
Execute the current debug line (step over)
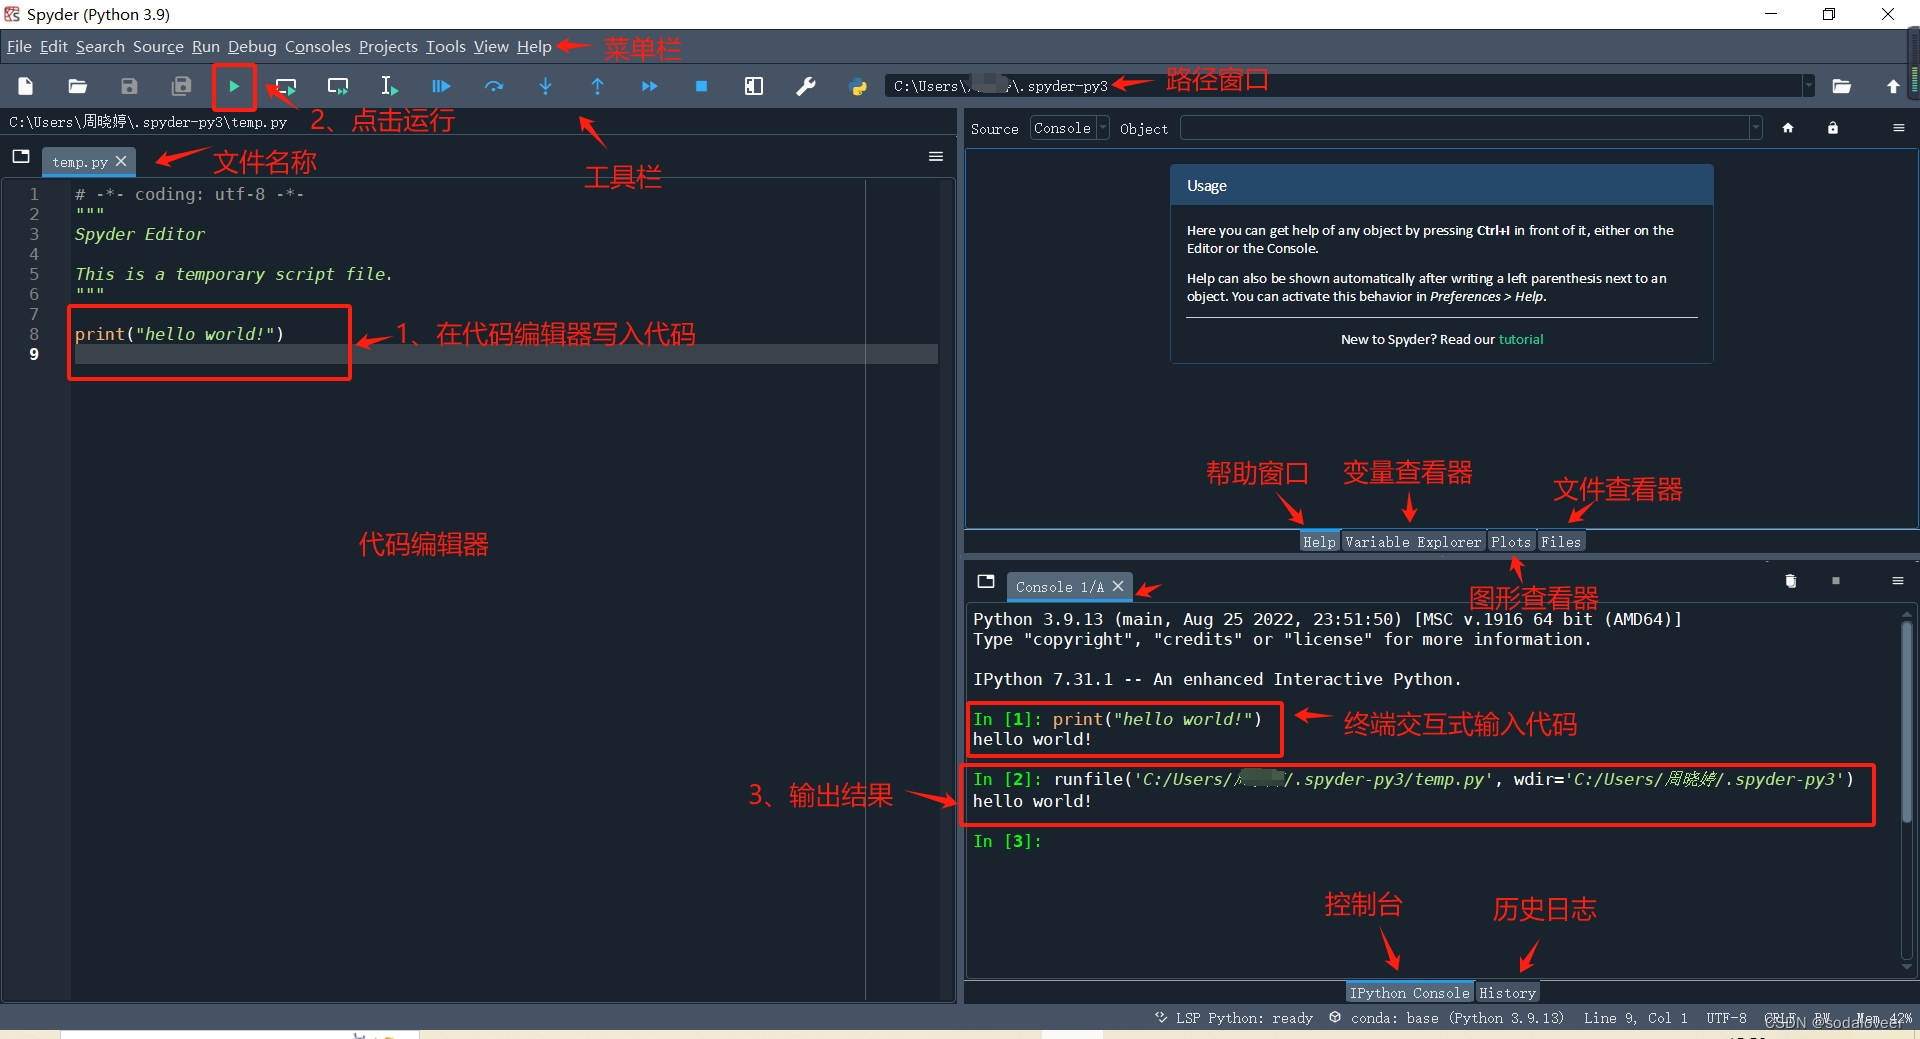coord(494,86)
